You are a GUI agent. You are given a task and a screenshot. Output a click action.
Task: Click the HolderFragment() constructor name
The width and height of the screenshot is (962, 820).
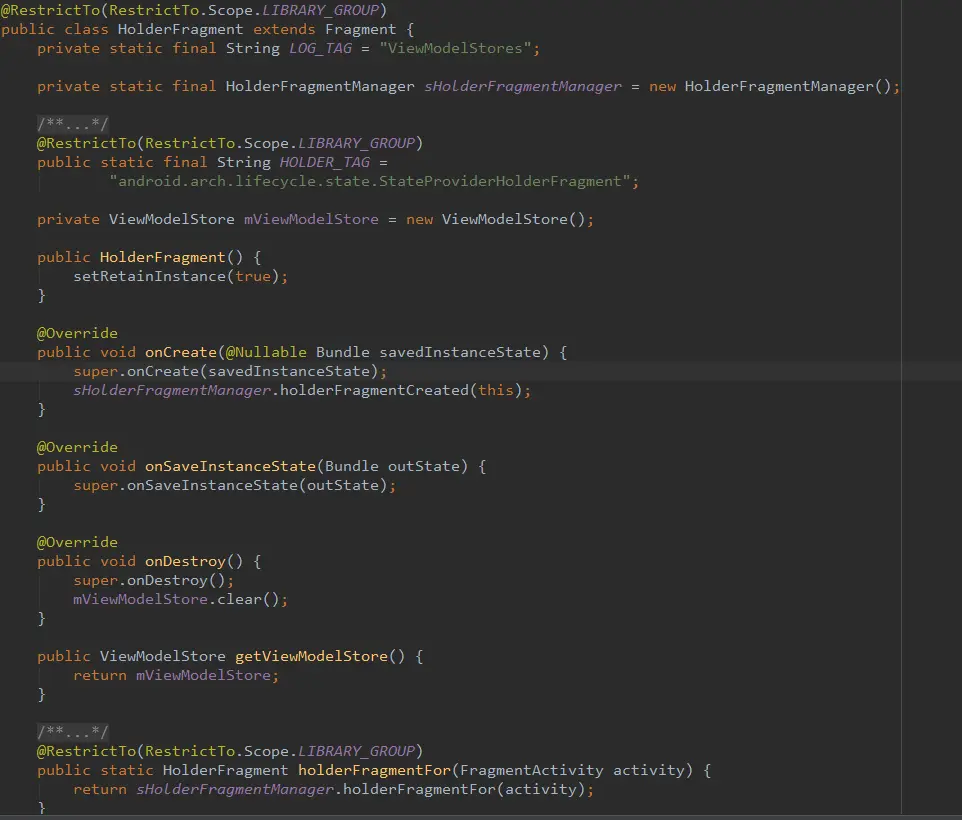163,258
